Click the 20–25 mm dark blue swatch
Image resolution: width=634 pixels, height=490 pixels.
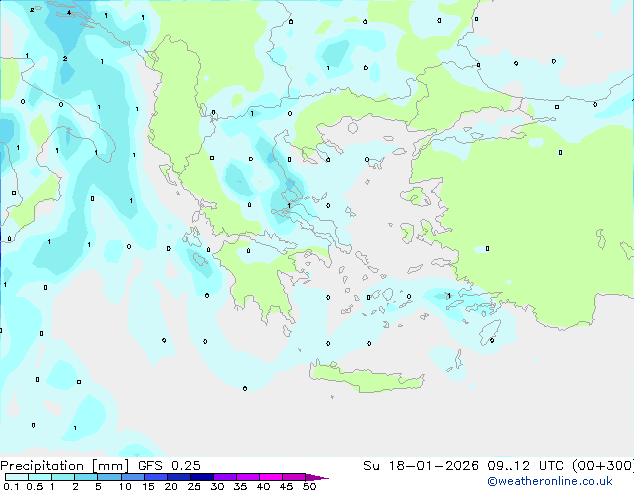coord(179,477)
